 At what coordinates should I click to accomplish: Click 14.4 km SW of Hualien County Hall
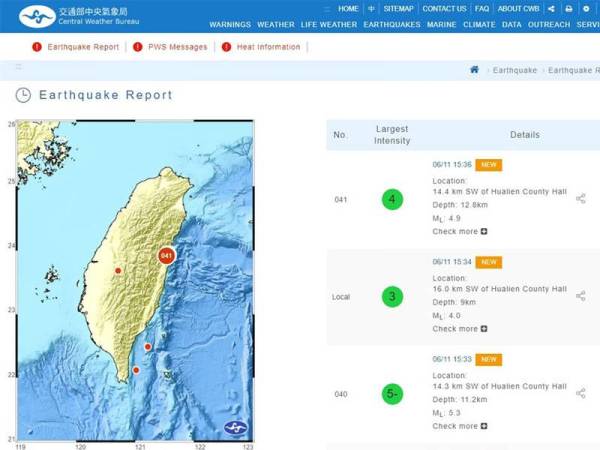point(499,191)
